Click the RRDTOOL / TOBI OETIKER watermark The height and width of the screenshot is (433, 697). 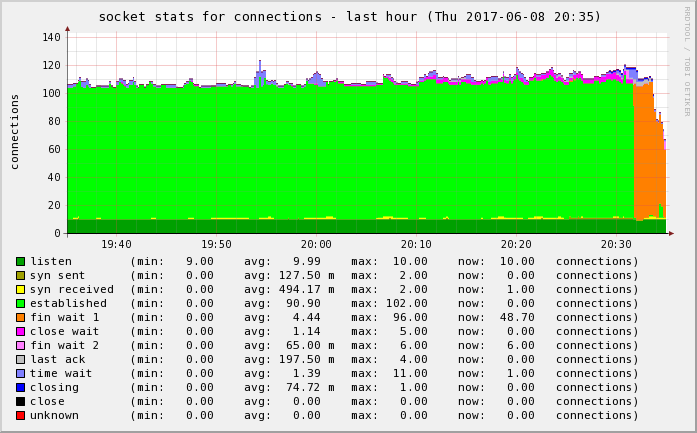[x=687, y=60]
